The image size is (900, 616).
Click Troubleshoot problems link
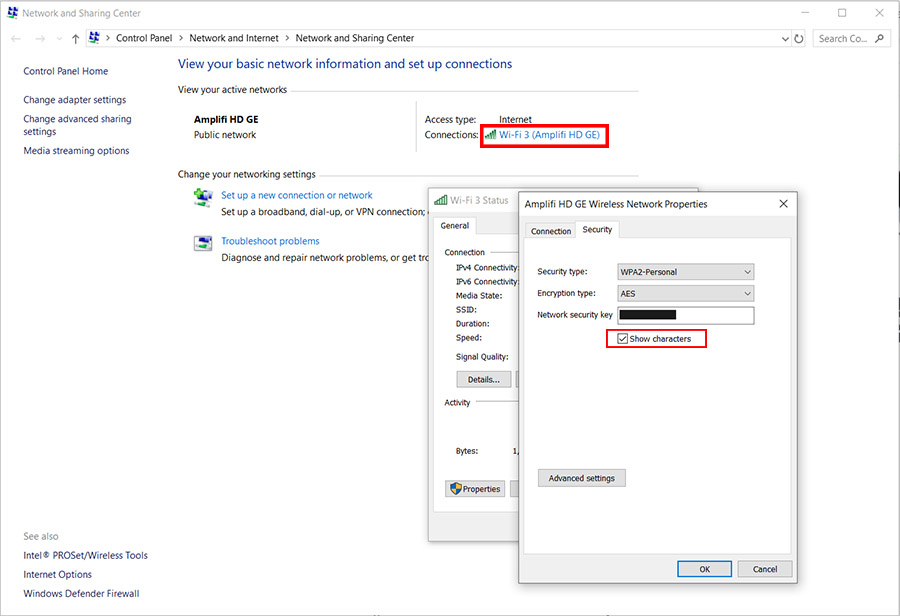(x=270, y=241)
